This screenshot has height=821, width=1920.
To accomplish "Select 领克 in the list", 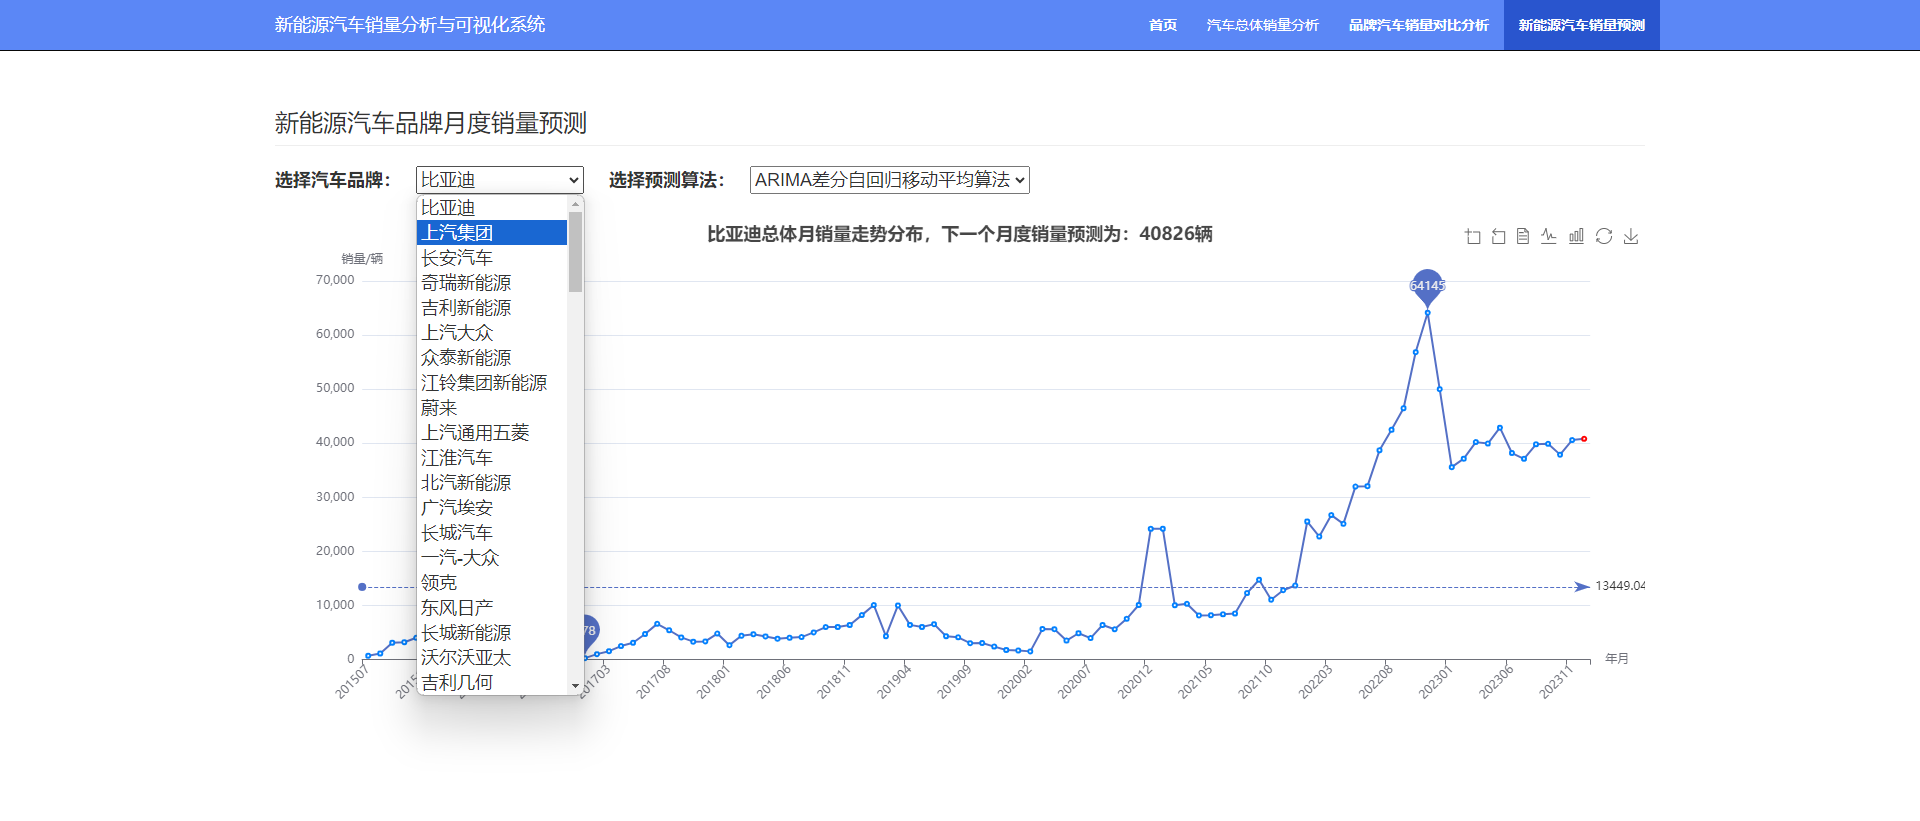I will [x=492, y=583].
